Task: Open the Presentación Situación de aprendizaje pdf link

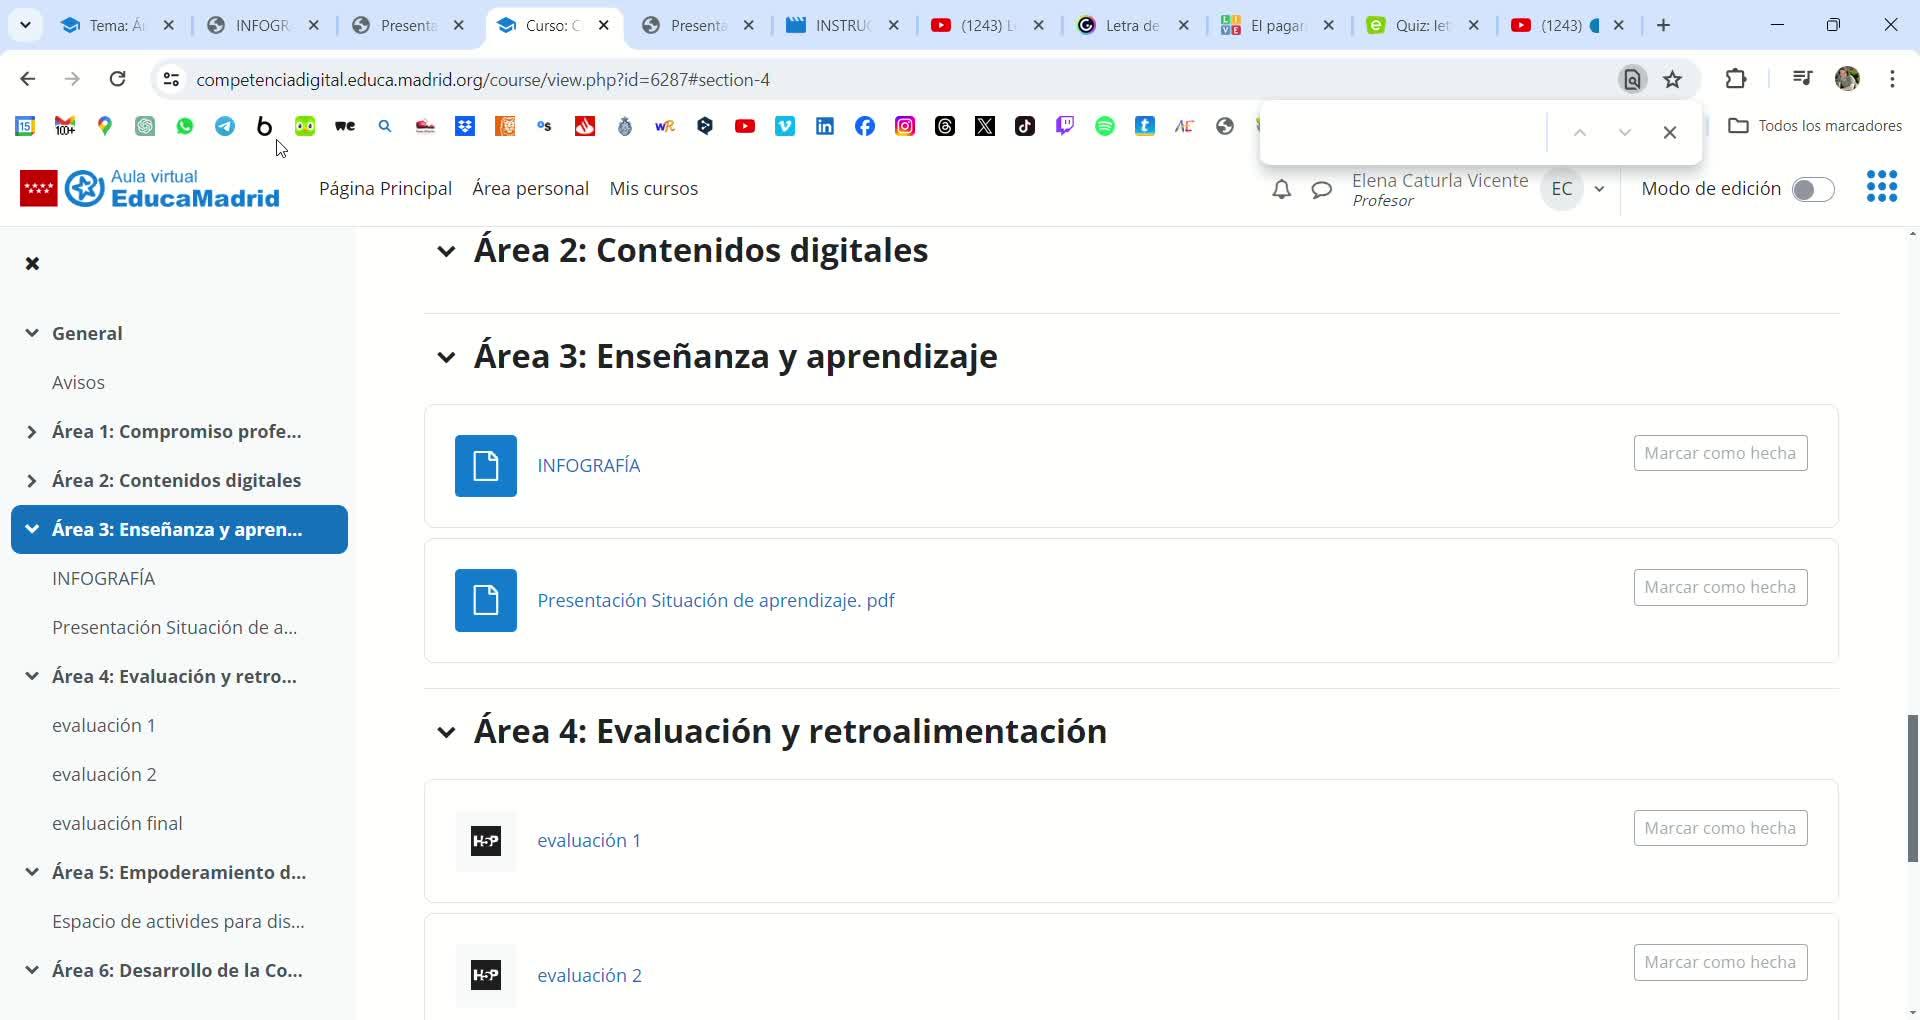Action: point(715,600)
